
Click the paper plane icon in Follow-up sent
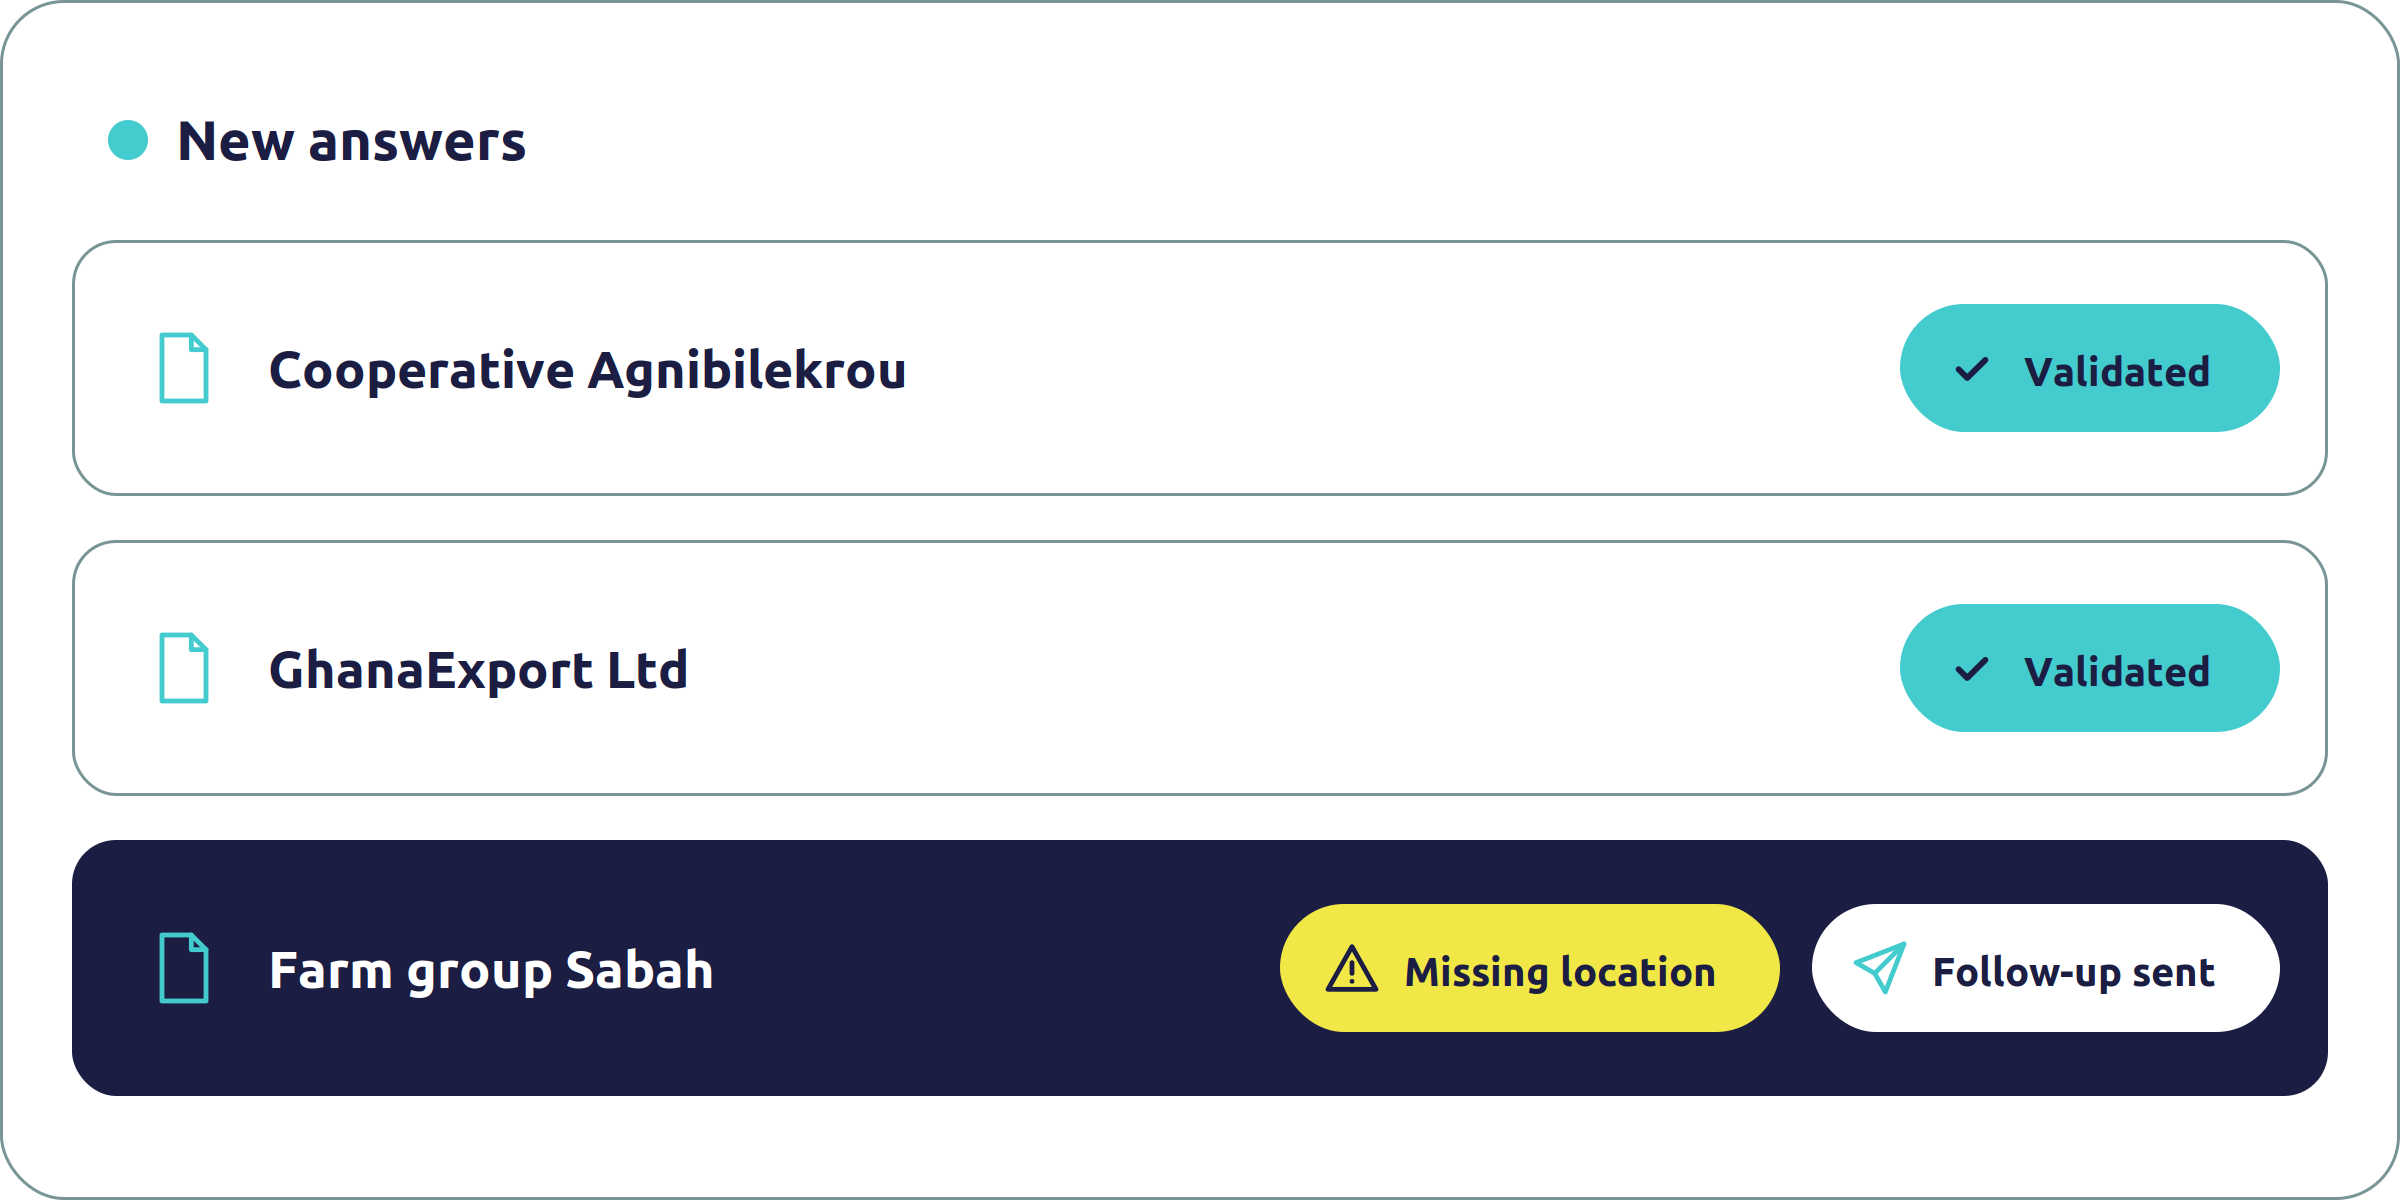[x=1880, y=967]
